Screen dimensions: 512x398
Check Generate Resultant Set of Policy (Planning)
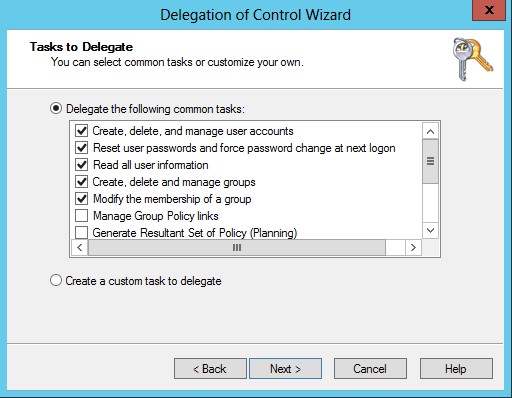[82, 232]
